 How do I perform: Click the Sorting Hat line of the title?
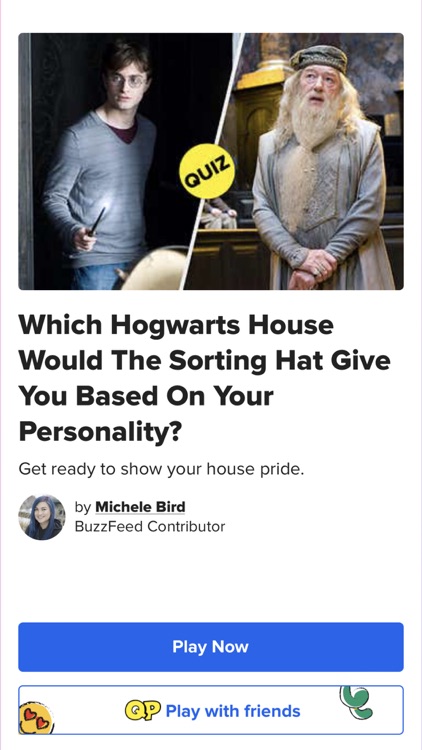tap(204, 360)
